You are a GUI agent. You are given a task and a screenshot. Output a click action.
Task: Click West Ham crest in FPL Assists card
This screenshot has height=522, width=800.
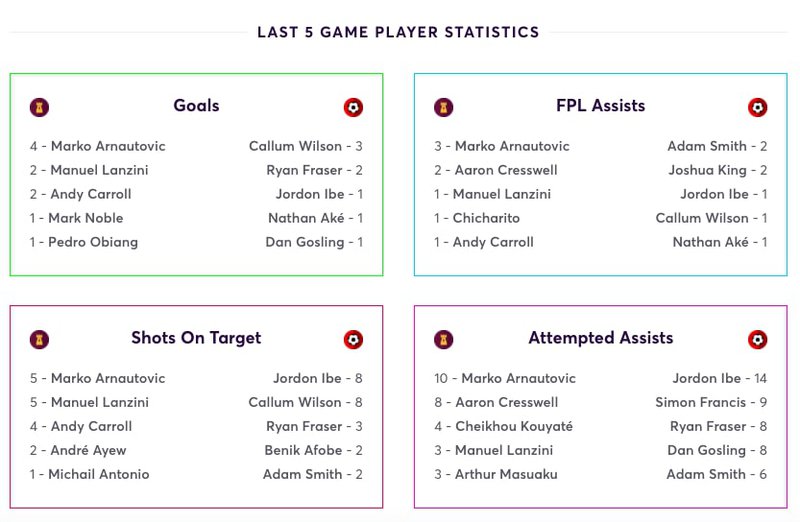click(x=443, y=107)
